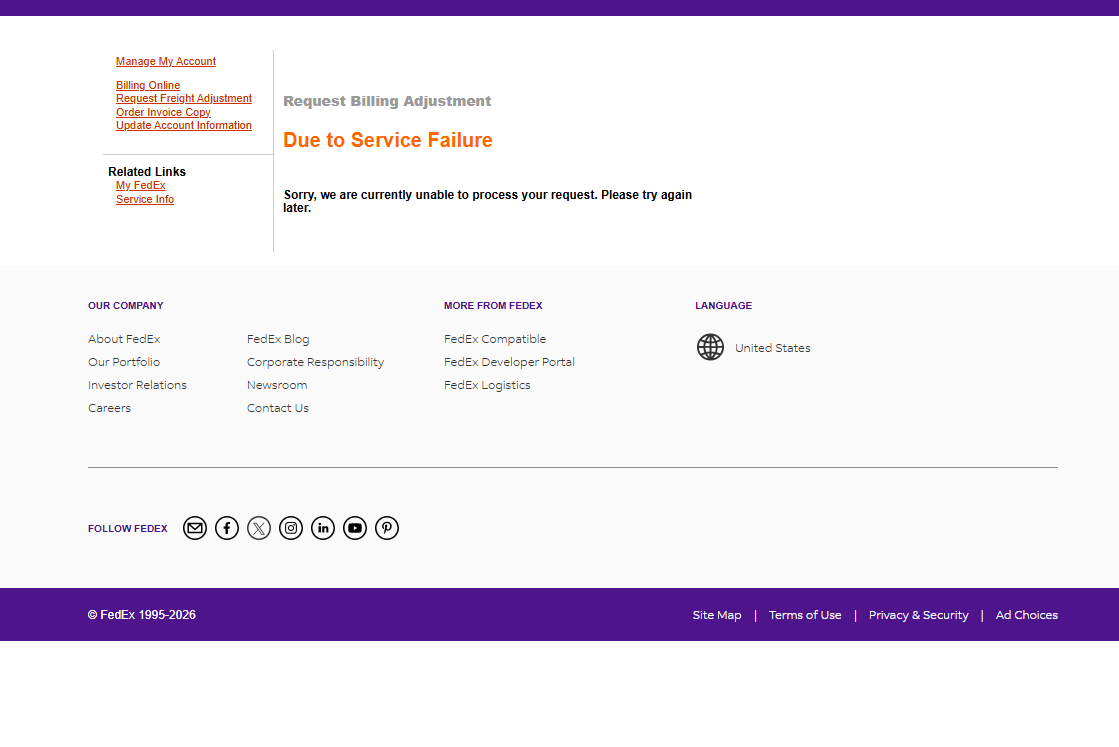Open Site Map in bottom bar
The width and height of the screenshot is (1119, 747).
coord(717,615)
